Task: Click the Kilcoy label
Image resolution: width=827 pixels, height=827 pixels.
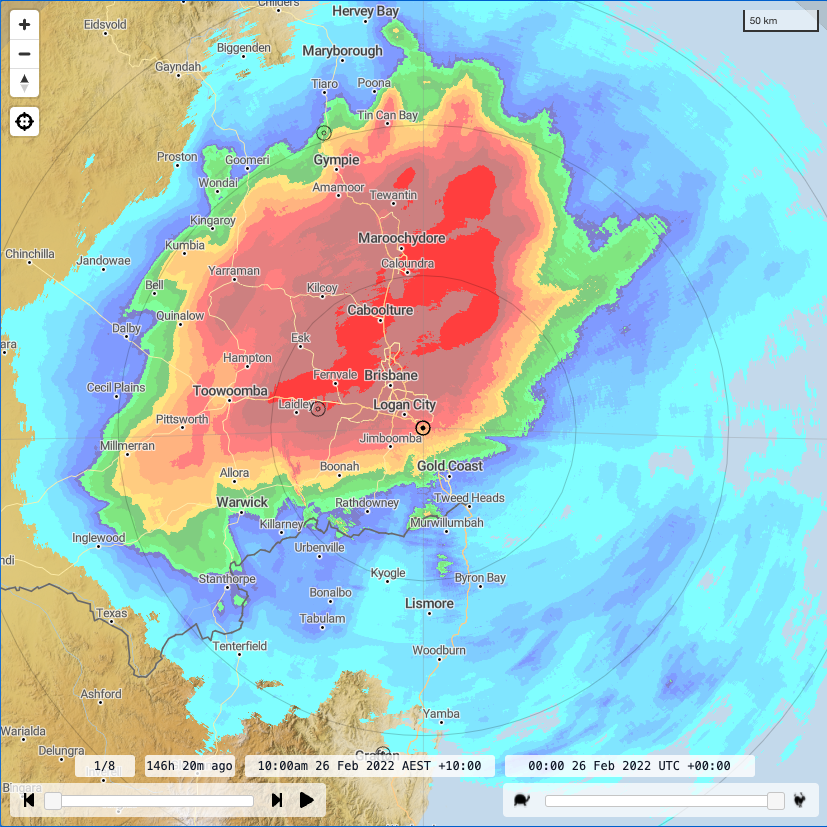Action: pyautogui.click(x=322, y=287)
